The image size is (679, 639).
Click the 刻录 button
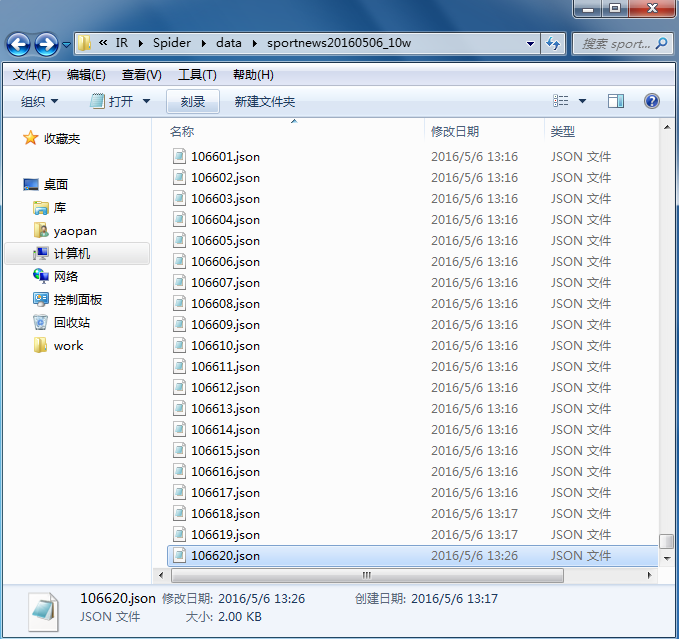[x=193, y=102]
